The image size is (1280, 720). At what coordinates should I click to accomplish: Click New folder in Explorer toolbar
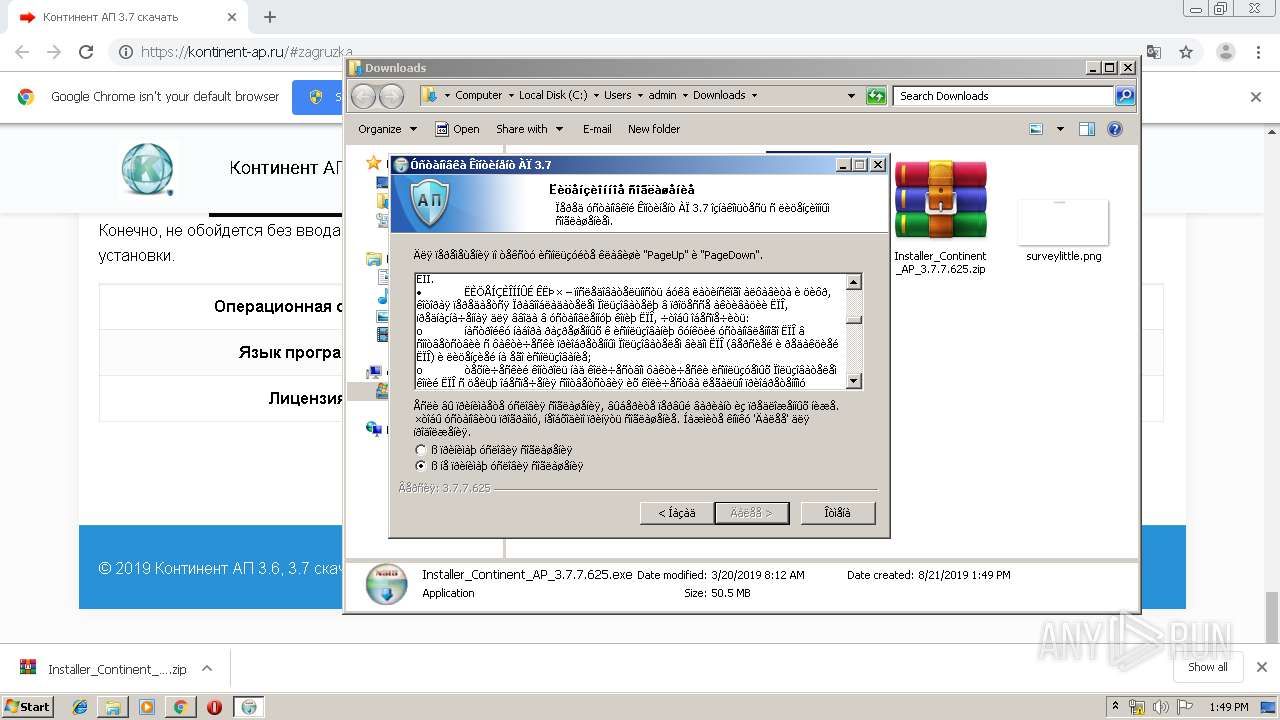tap(654, 129)
